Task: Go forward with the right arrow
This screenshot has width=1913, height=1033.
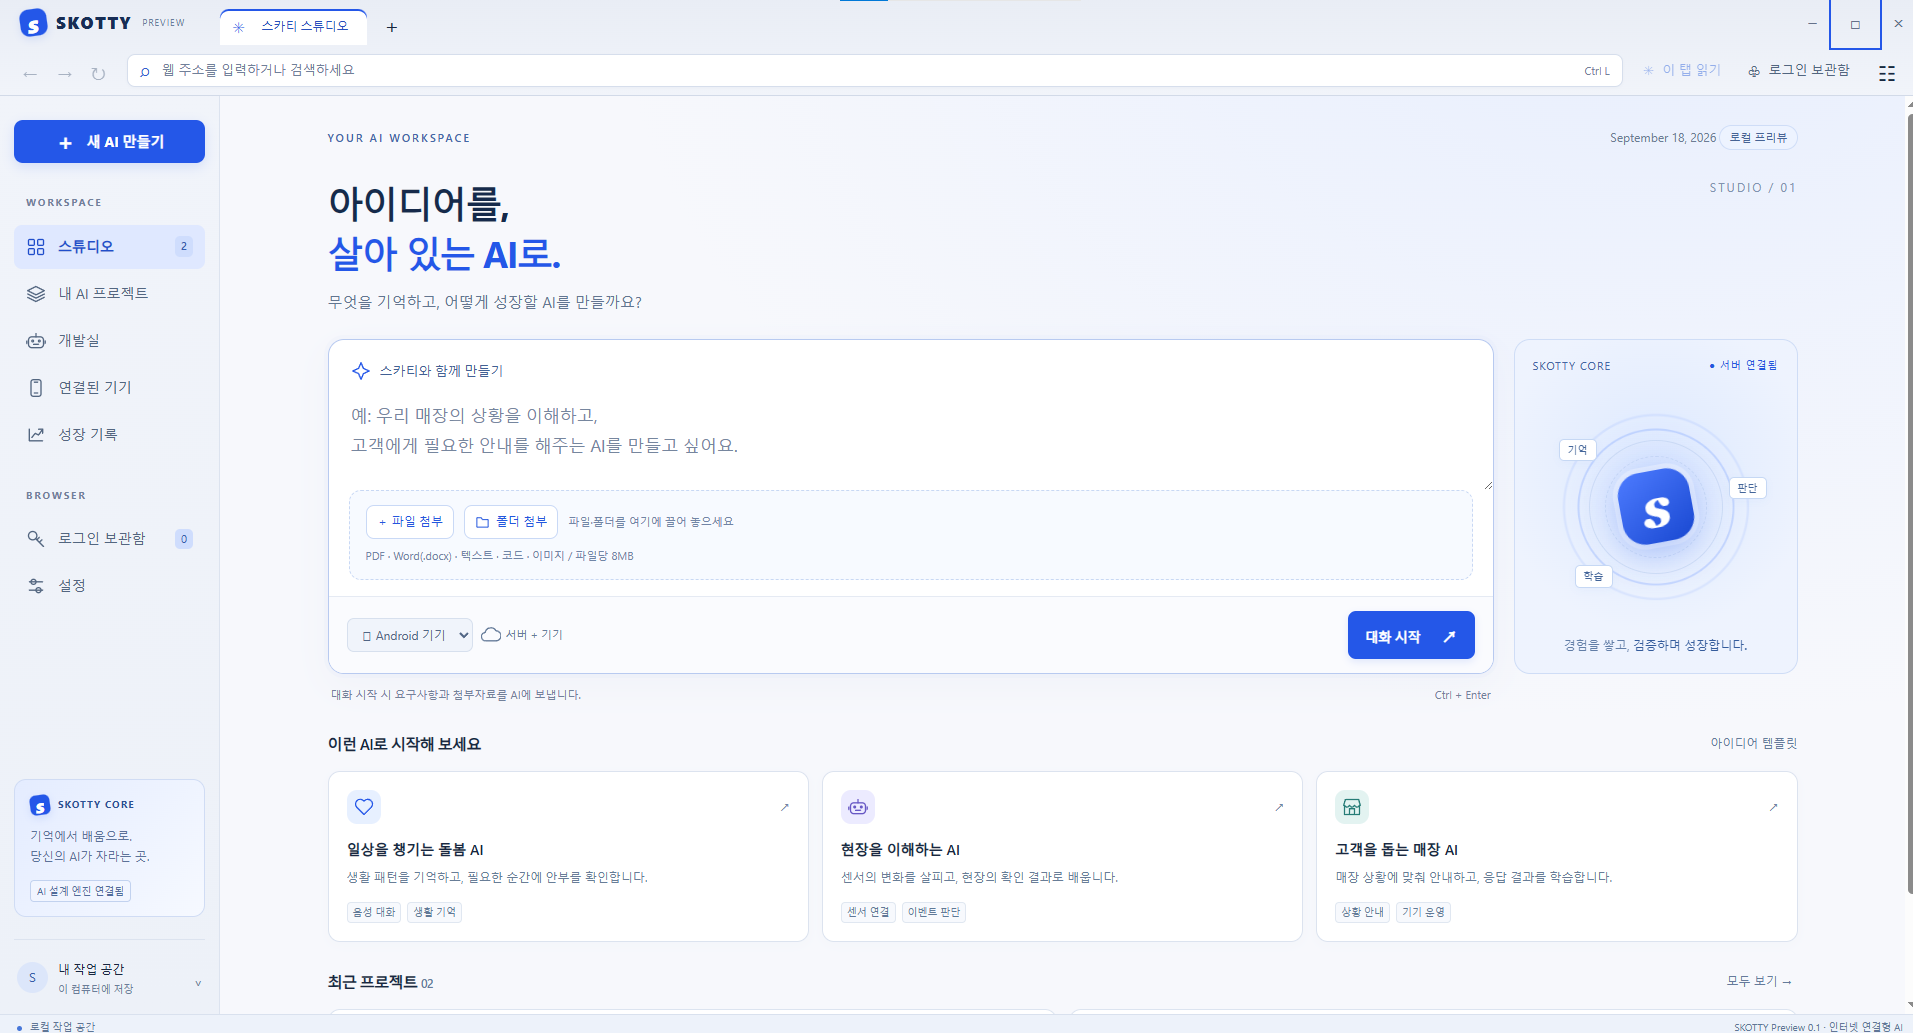Action: [65, 74]
